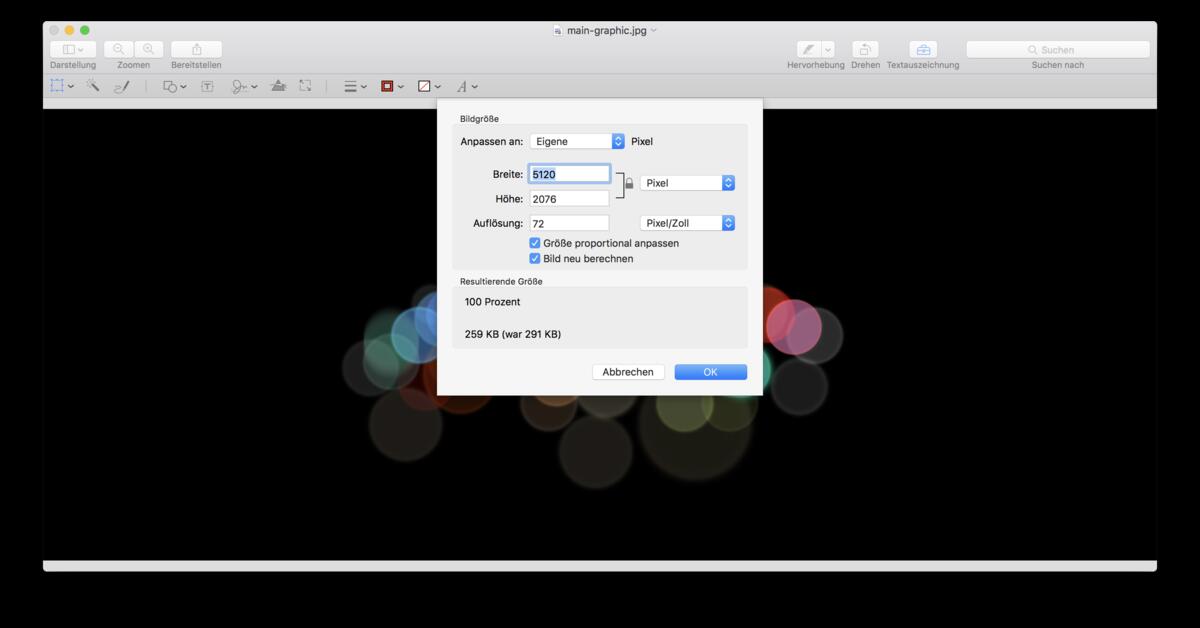Click the Adjust Color levels icon

(277, 86)
